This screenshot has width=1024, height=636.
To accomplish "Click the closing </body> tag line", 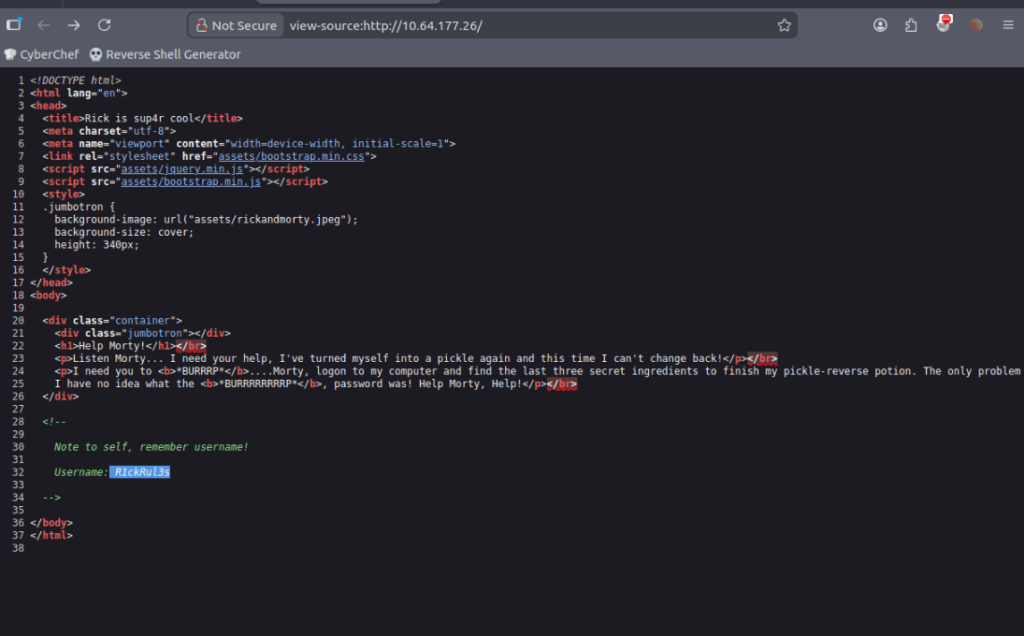I will (x=52, y=523).
